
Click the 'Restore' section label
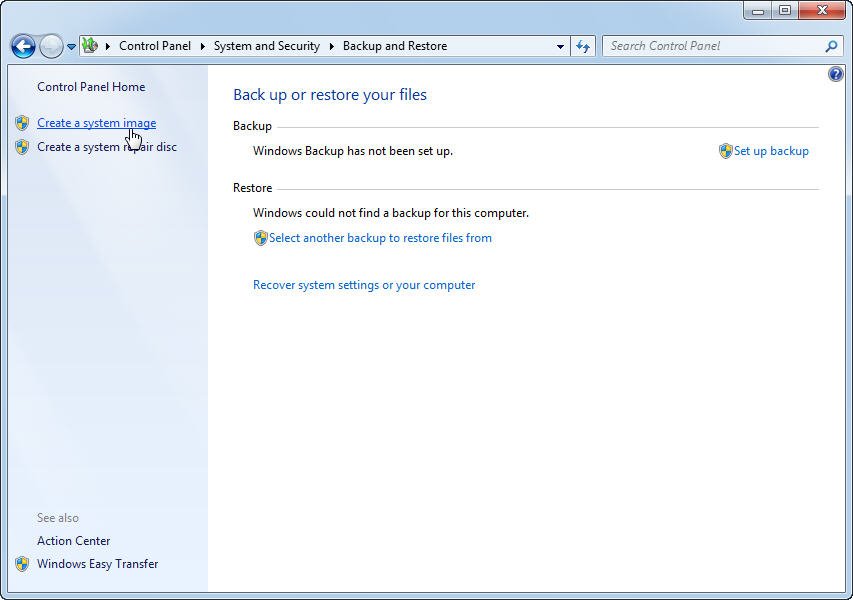pyautogui.click(x=252, y=188)
